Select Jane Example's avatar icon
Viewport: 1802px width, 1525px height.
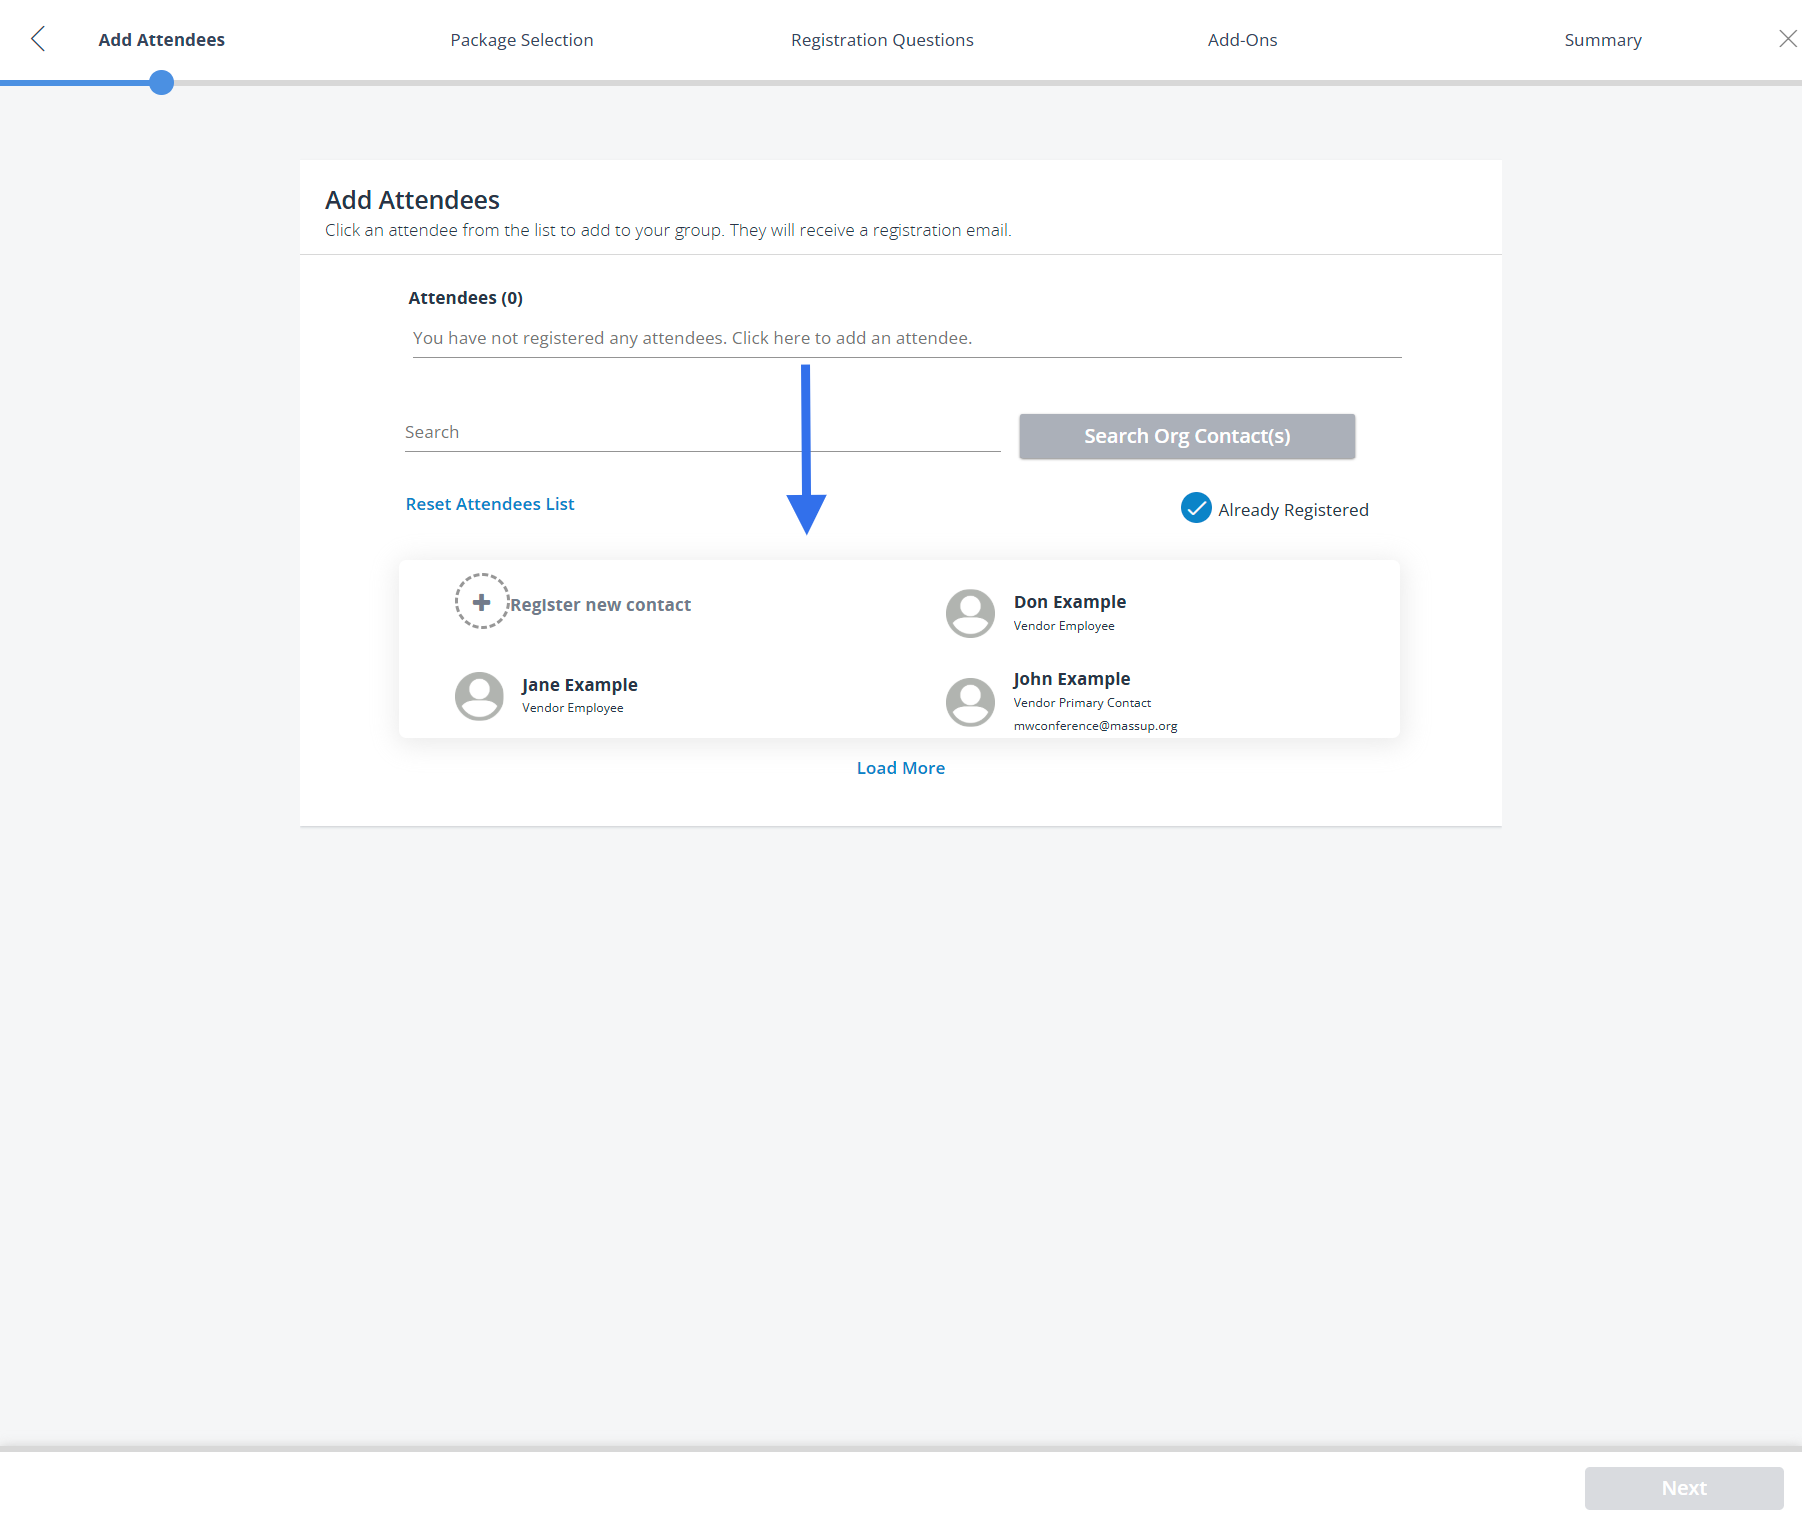[479, 696]
